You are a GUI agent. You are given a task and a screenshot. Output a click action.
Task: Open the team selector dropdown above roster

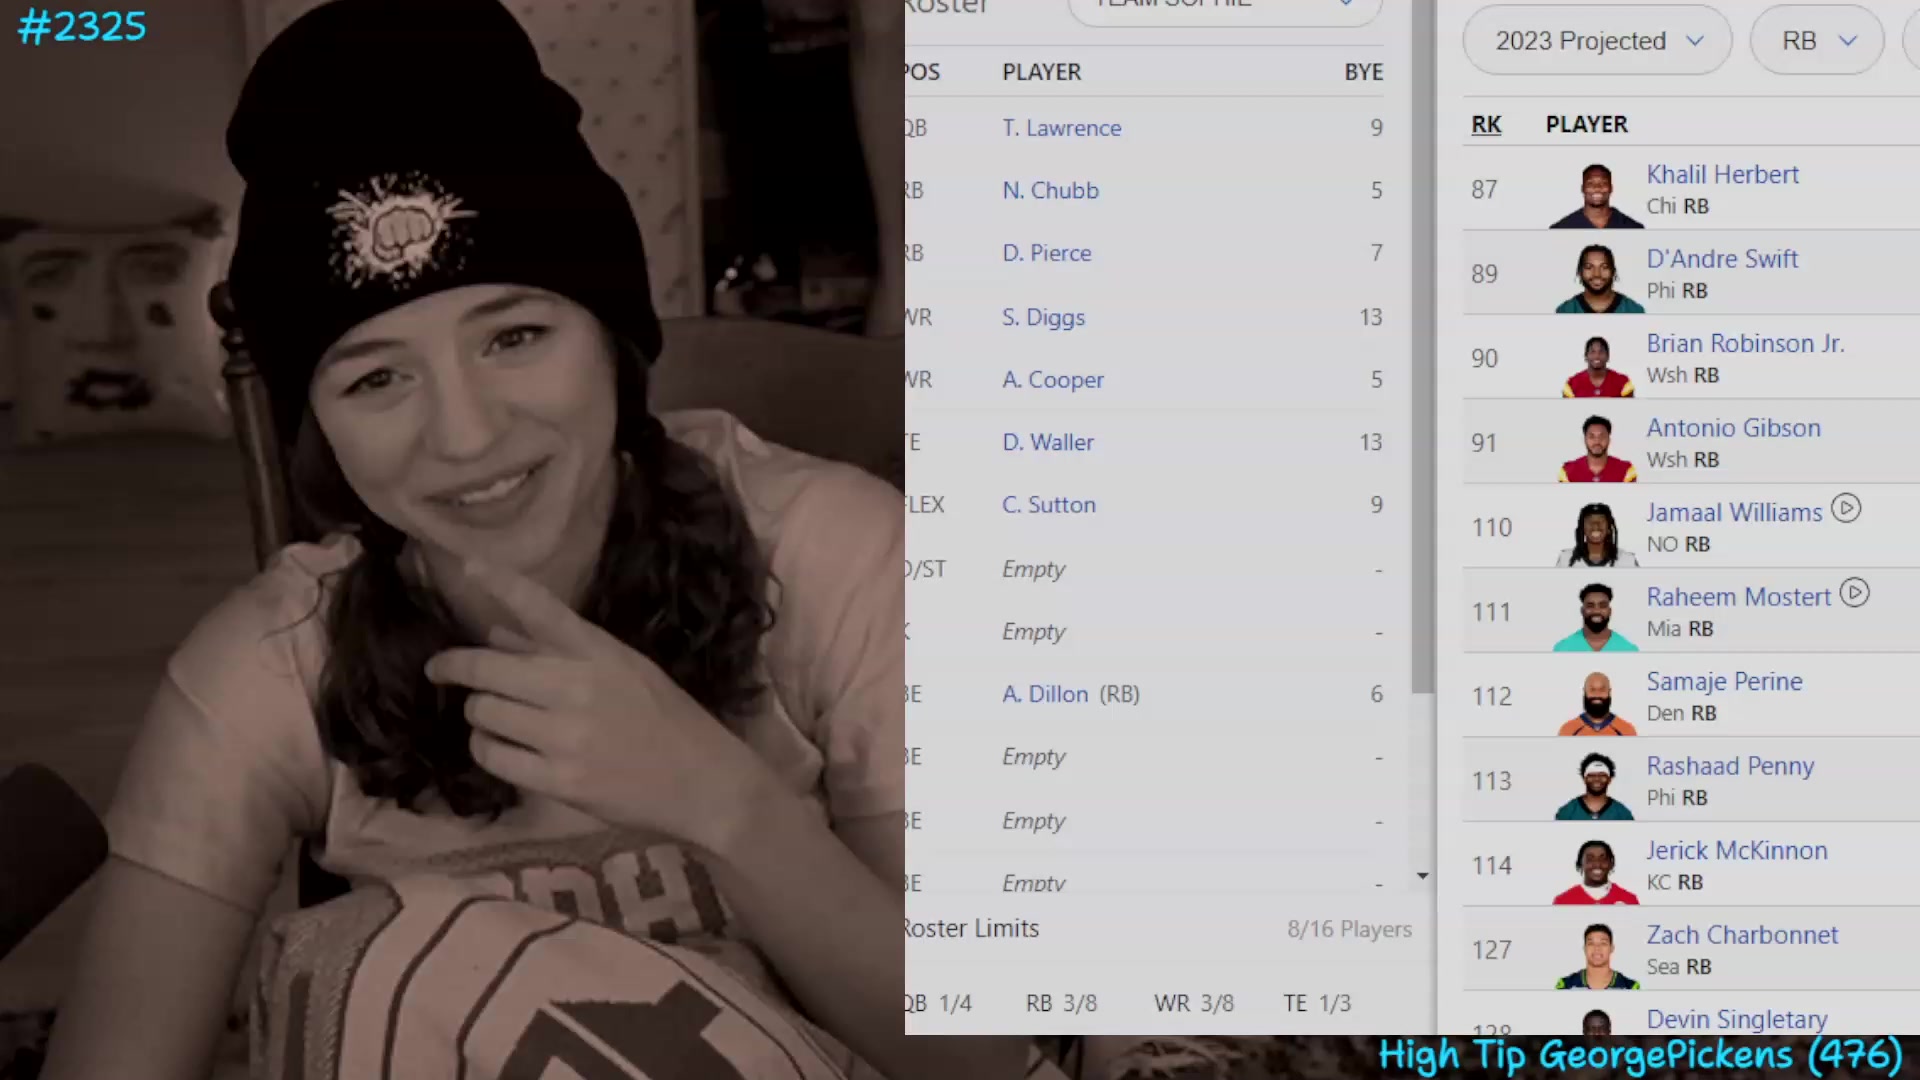coord(1225,8)
